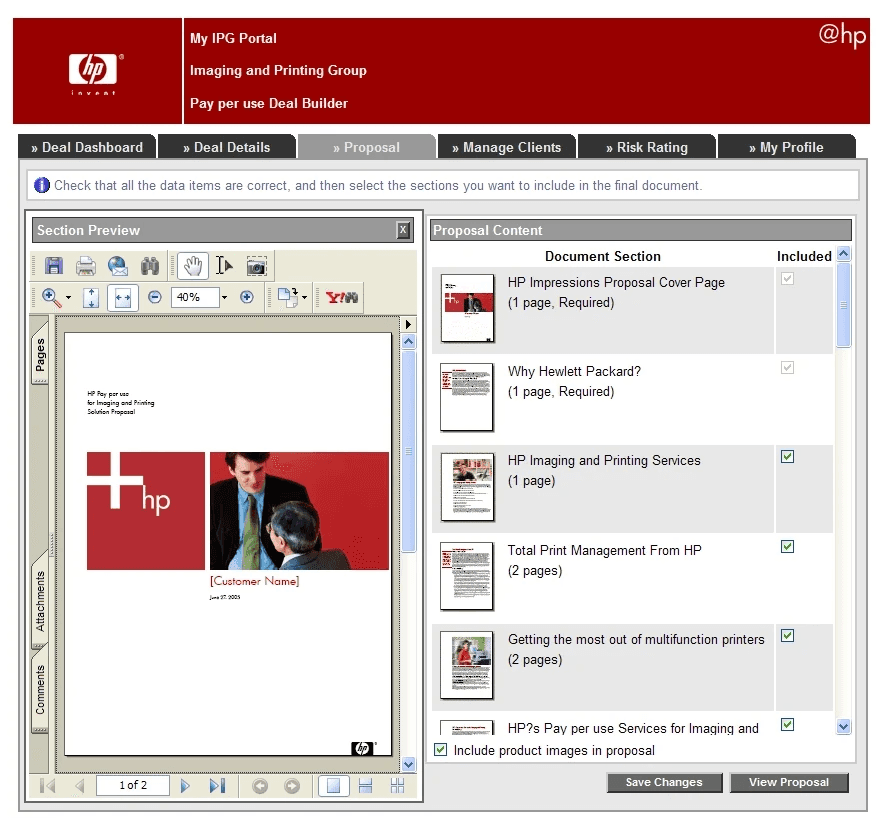Select the Why Hewlett Packard thumbnail
This screenshot has width=880, height=818.
coord(467,397)
